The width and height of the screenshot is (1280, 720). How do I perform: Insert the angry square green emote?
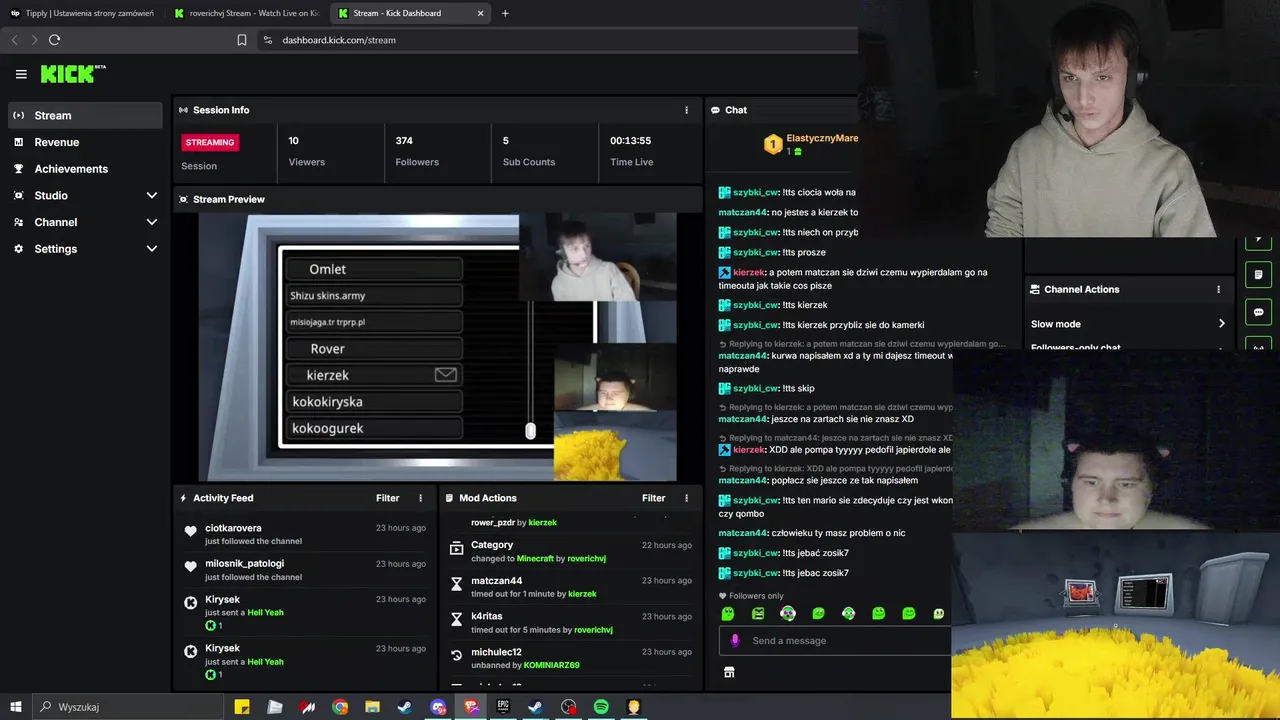pos(758,614)
